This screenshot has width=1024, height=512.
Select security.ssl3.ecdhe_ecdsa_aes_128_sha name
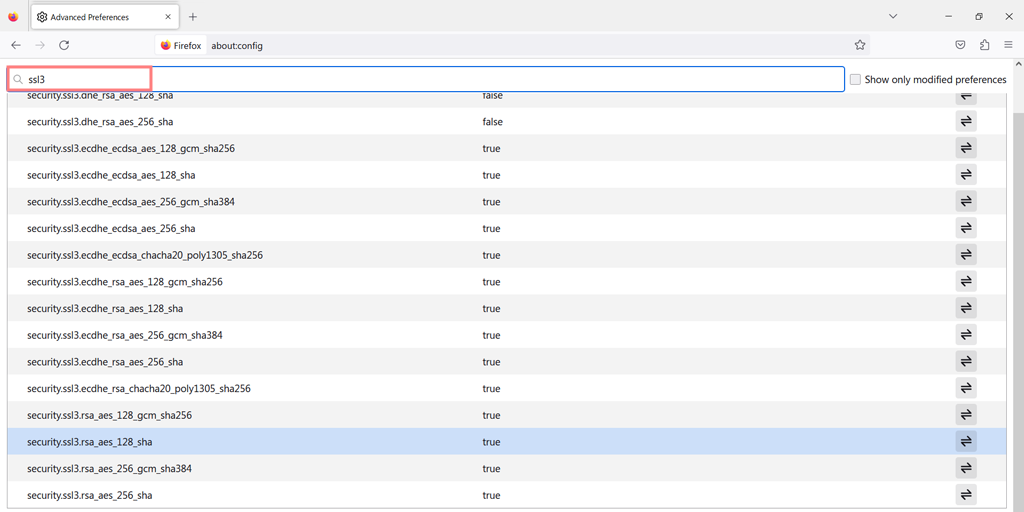click(111, 175)
